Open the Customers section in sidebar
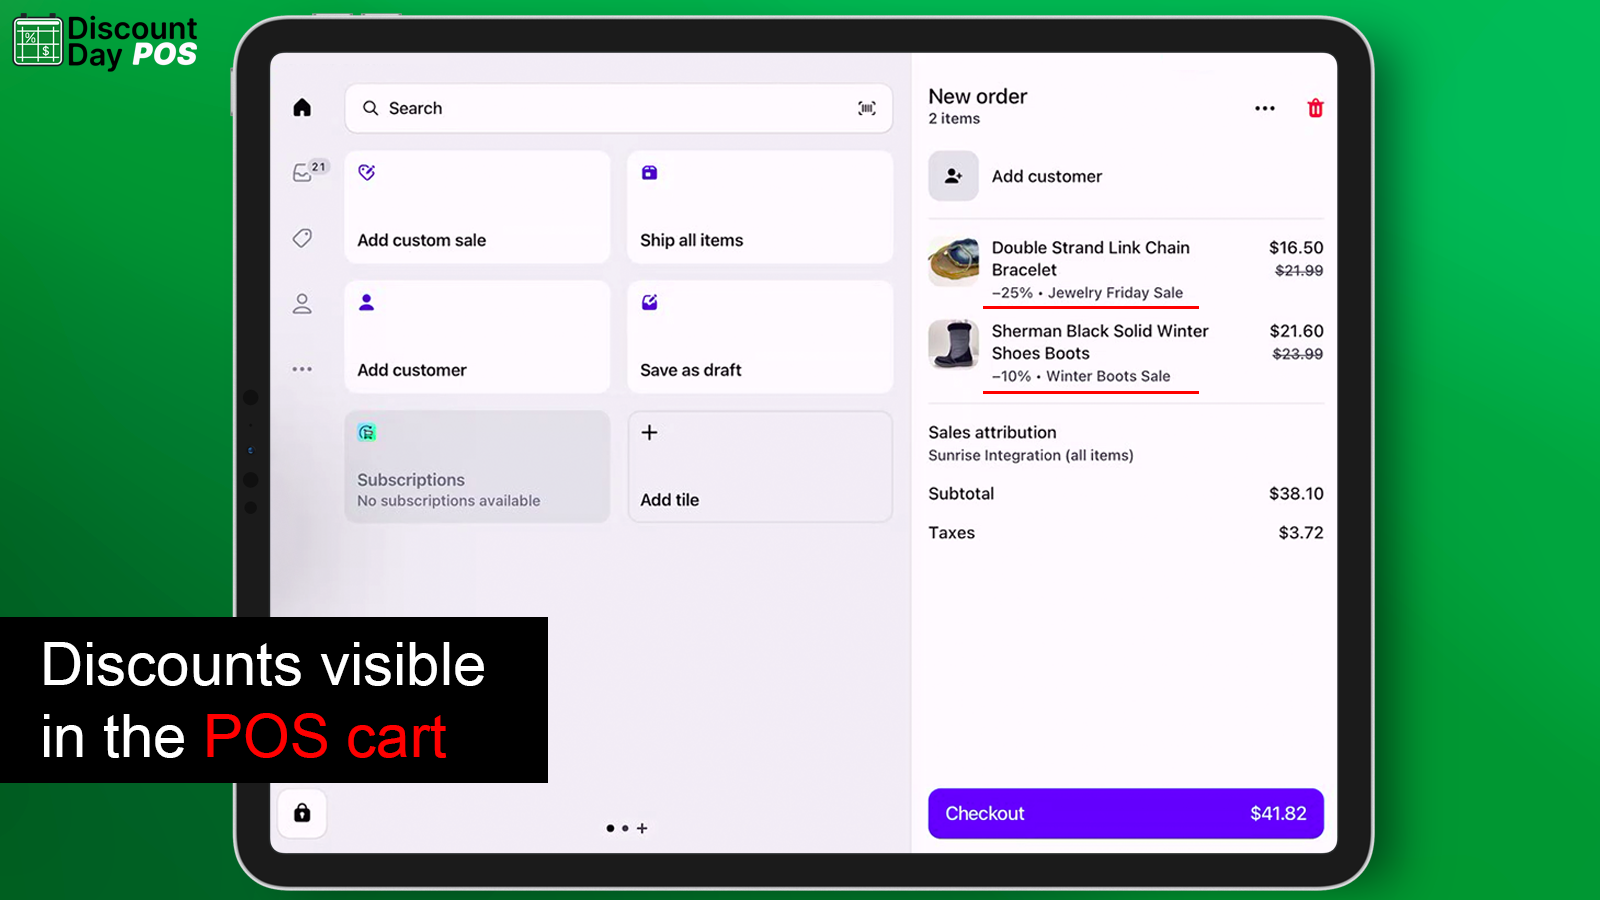The height and width of the screenshot is (900, 1600). (x=302, y=304)
